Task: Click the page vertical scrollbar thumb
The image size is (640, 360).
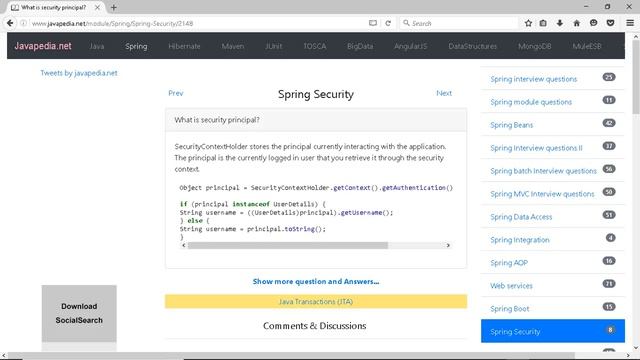Action: coord(636,77)
